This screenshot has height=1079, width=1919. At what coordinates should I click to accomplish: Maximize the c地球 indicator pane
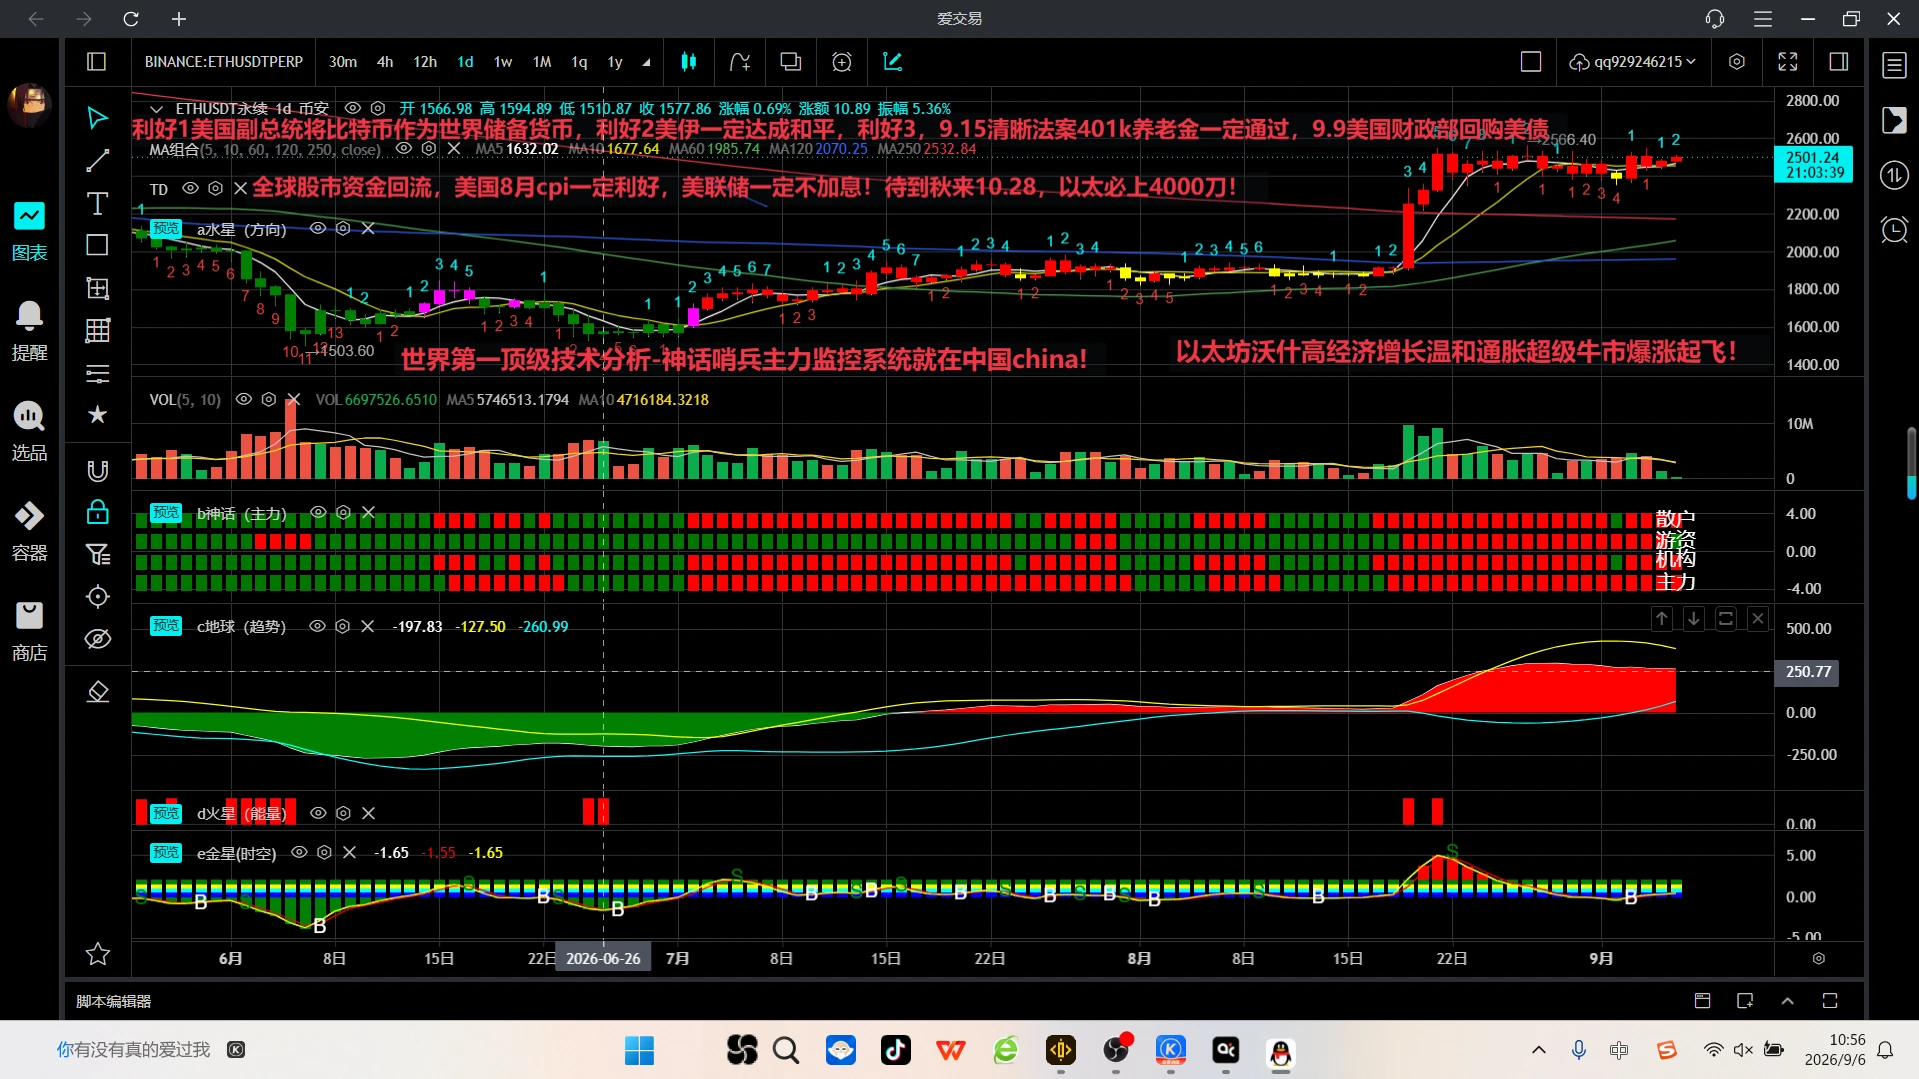click(x=1726, y=619)
